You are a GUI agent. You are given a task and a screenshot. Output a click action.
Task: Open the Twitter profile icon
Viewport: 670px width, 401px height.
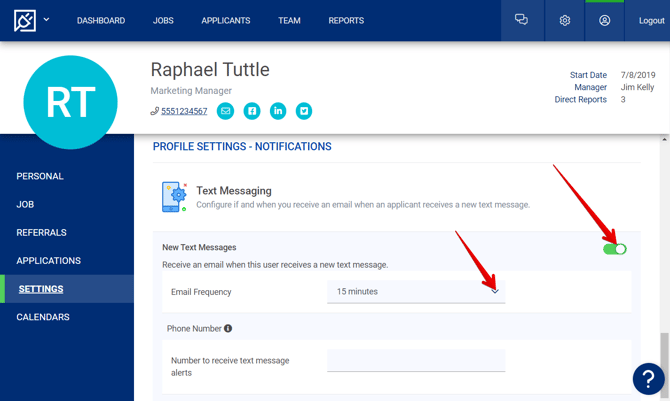[x=304, y=111]
